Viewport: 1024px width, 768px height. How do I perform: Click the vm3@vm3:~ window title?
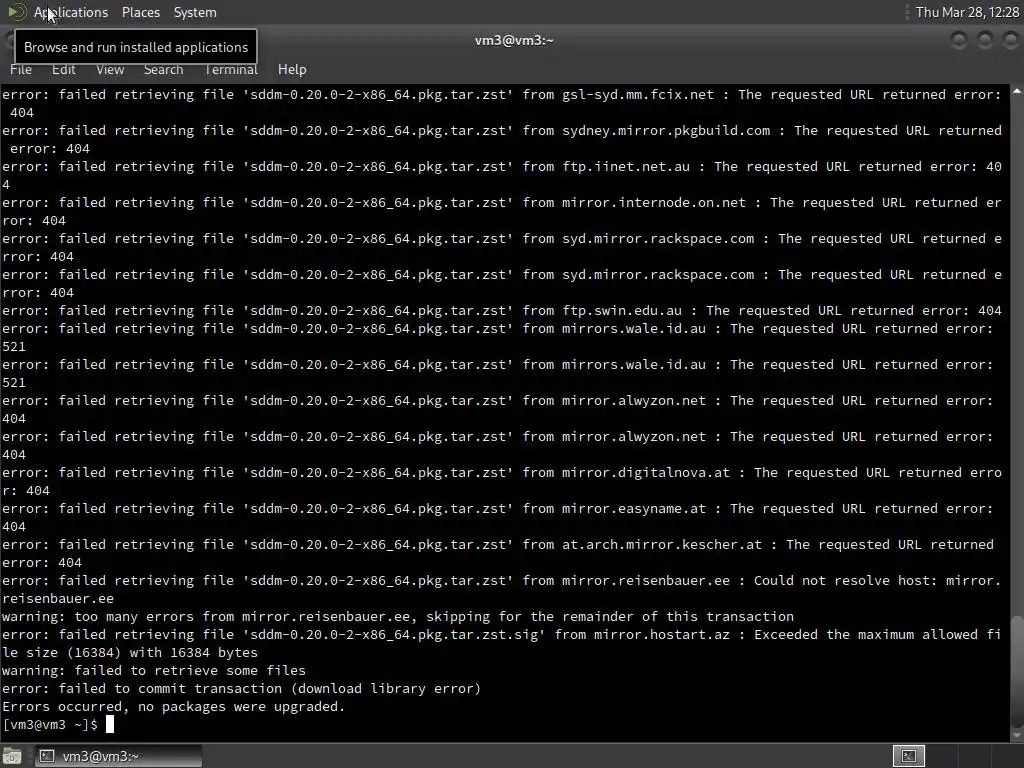514,40
